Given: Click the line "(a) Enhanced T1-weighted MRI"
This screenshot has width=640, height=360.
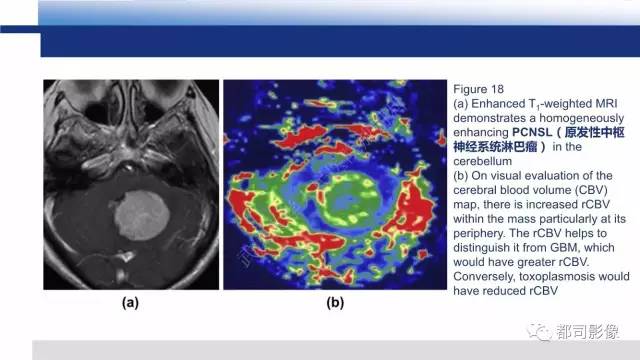Looking at the screenshot, I should pos(535,104).
